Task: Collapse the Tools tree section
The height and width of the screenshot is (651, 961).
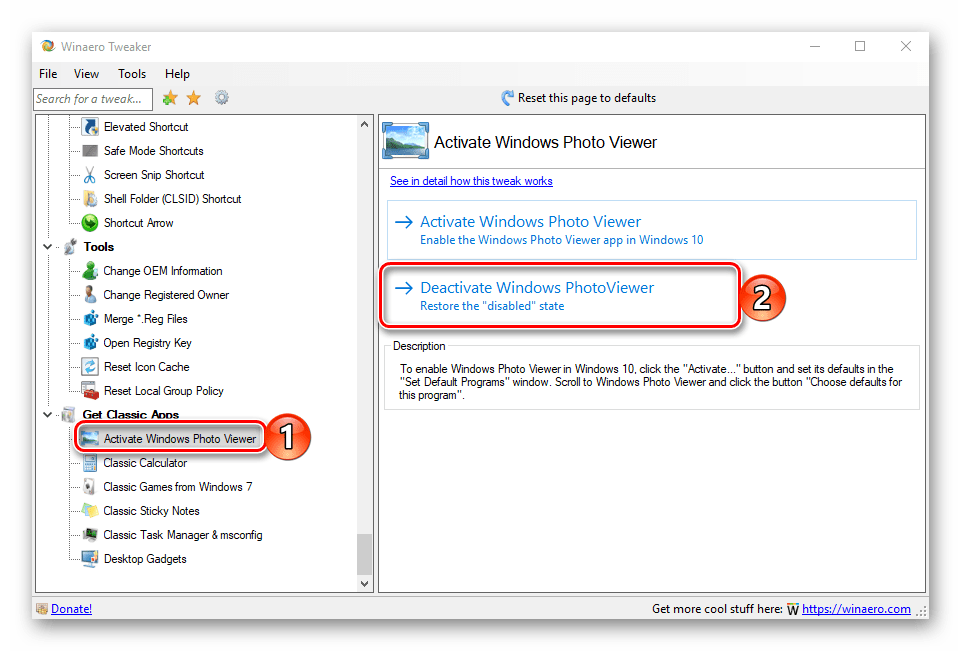Action: click(x=46, y=247)
